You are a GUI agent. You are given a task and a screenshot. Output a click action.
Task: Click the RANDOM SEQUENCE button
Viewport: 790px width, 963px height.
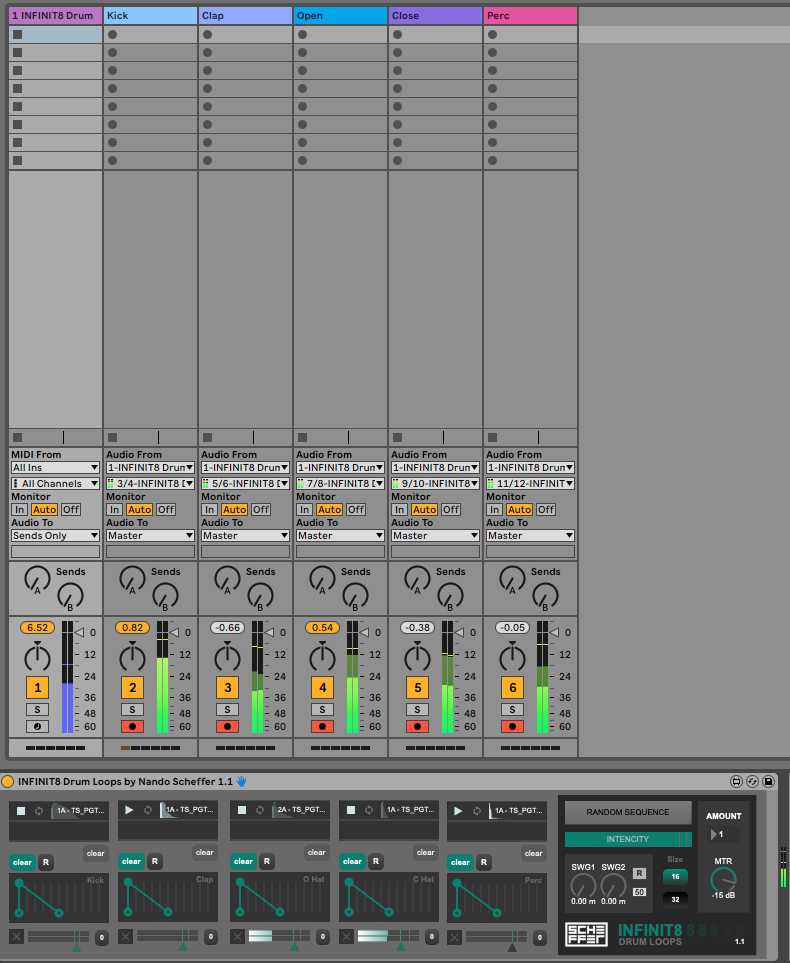[x=628, y=812]
